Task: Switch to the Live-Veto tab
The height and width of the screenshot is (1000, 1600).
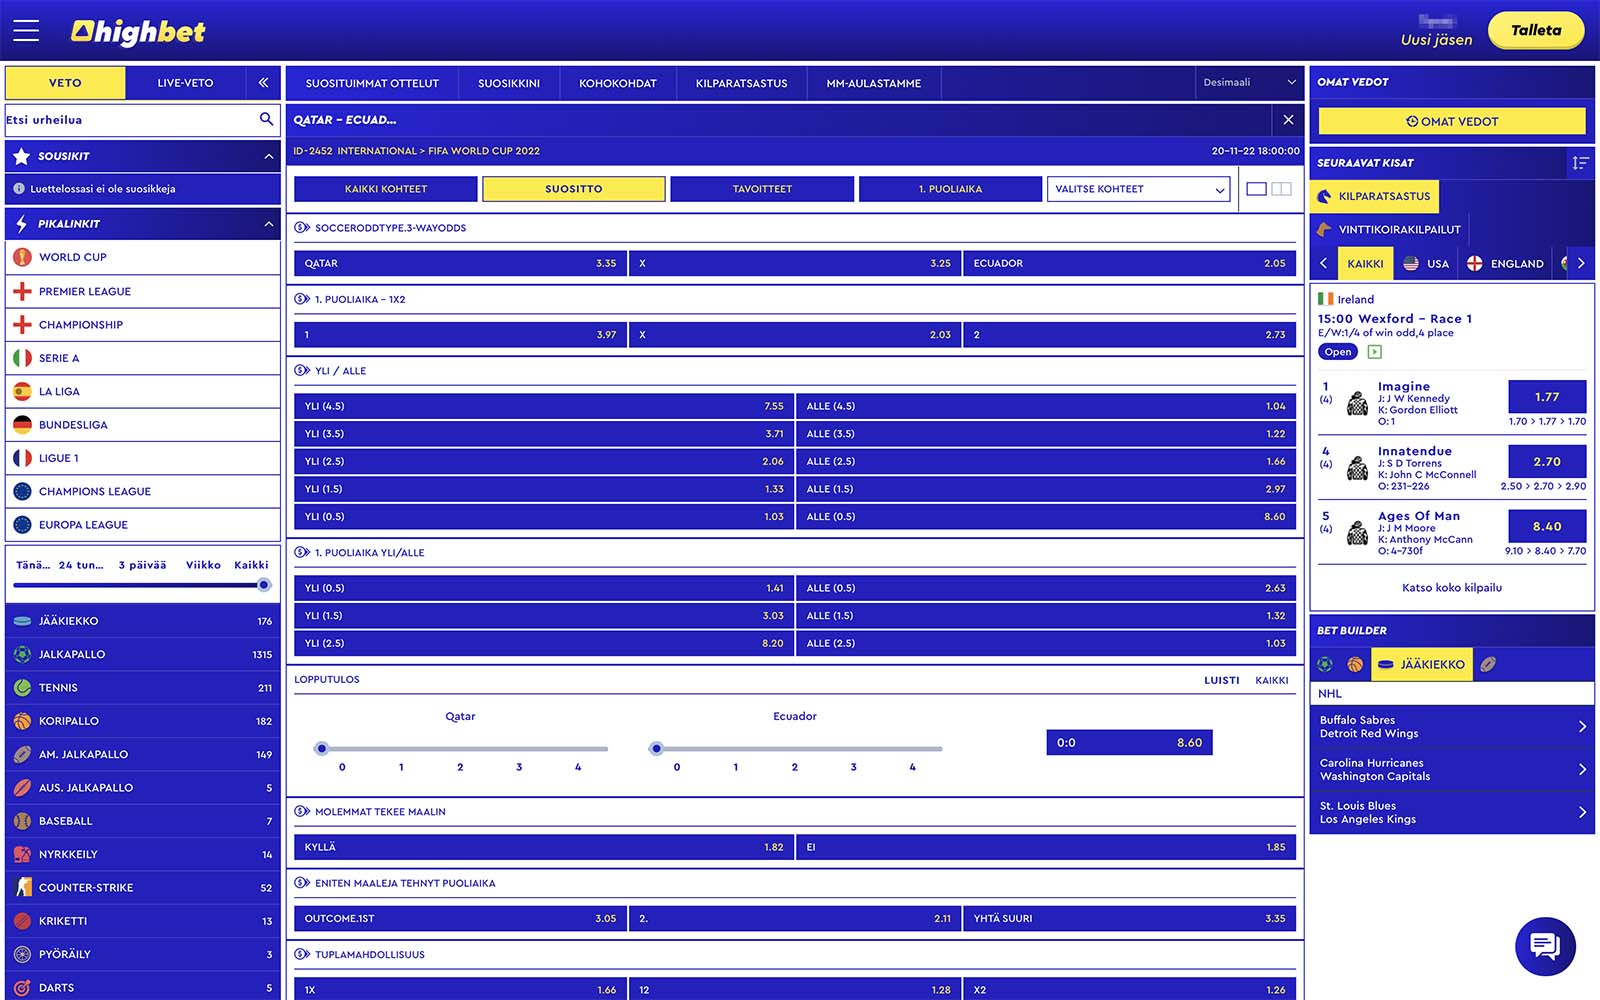Action: (x=185, y=83)
